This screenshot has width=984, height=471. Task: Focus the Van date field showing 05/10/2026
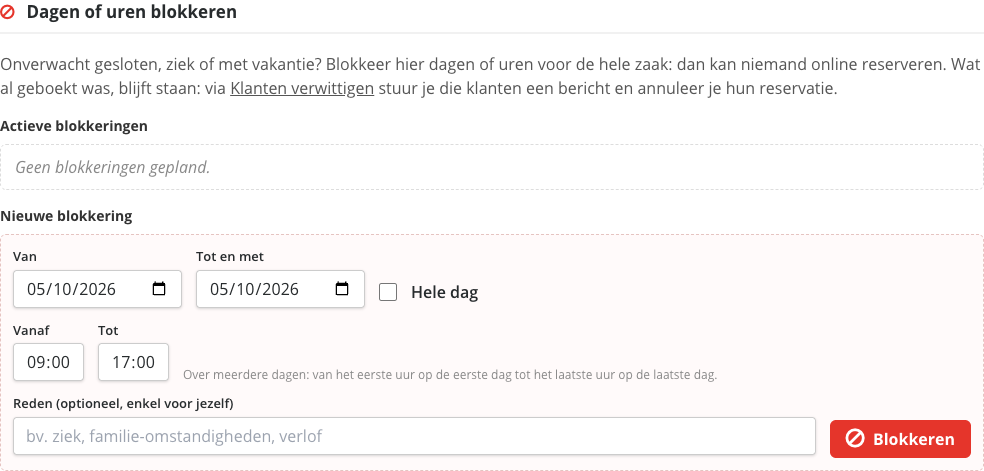pyautogui.click(x=97, y=289)
